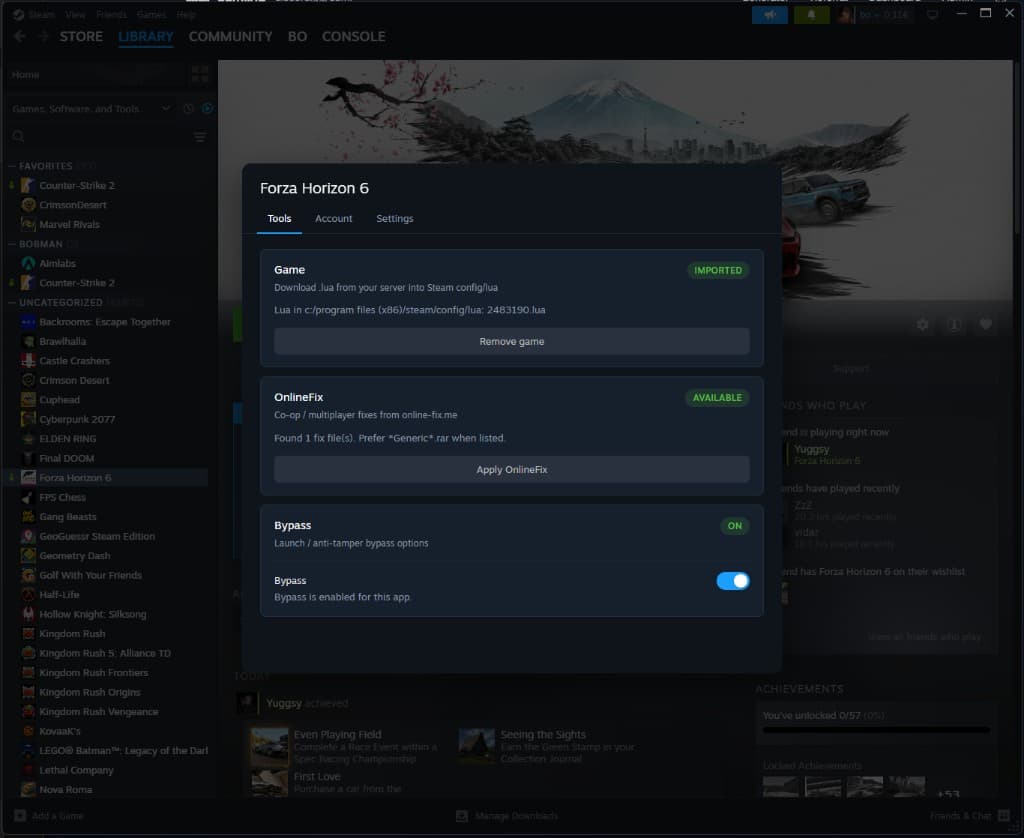The height and width of the screenshot is (838, 1024).
Task: Select Backrooms: Escape Together
Action: coord(104,321)
